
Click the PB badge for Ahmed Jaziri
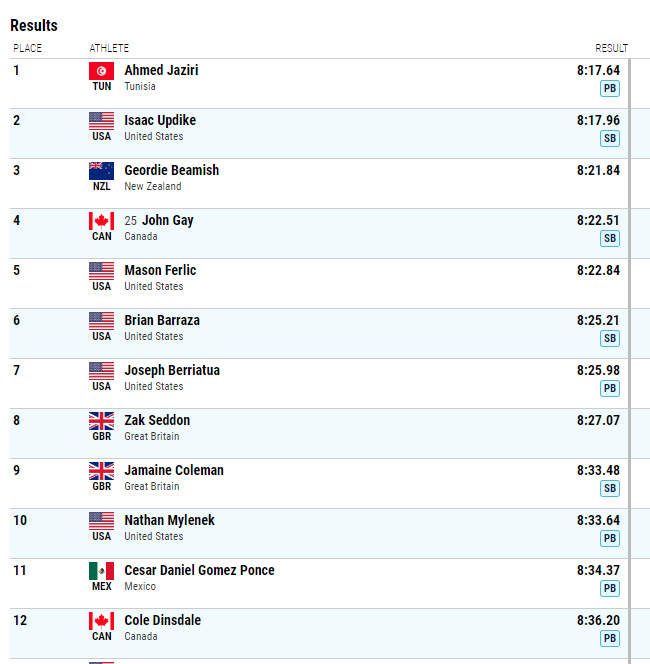(x=610, y=89)
